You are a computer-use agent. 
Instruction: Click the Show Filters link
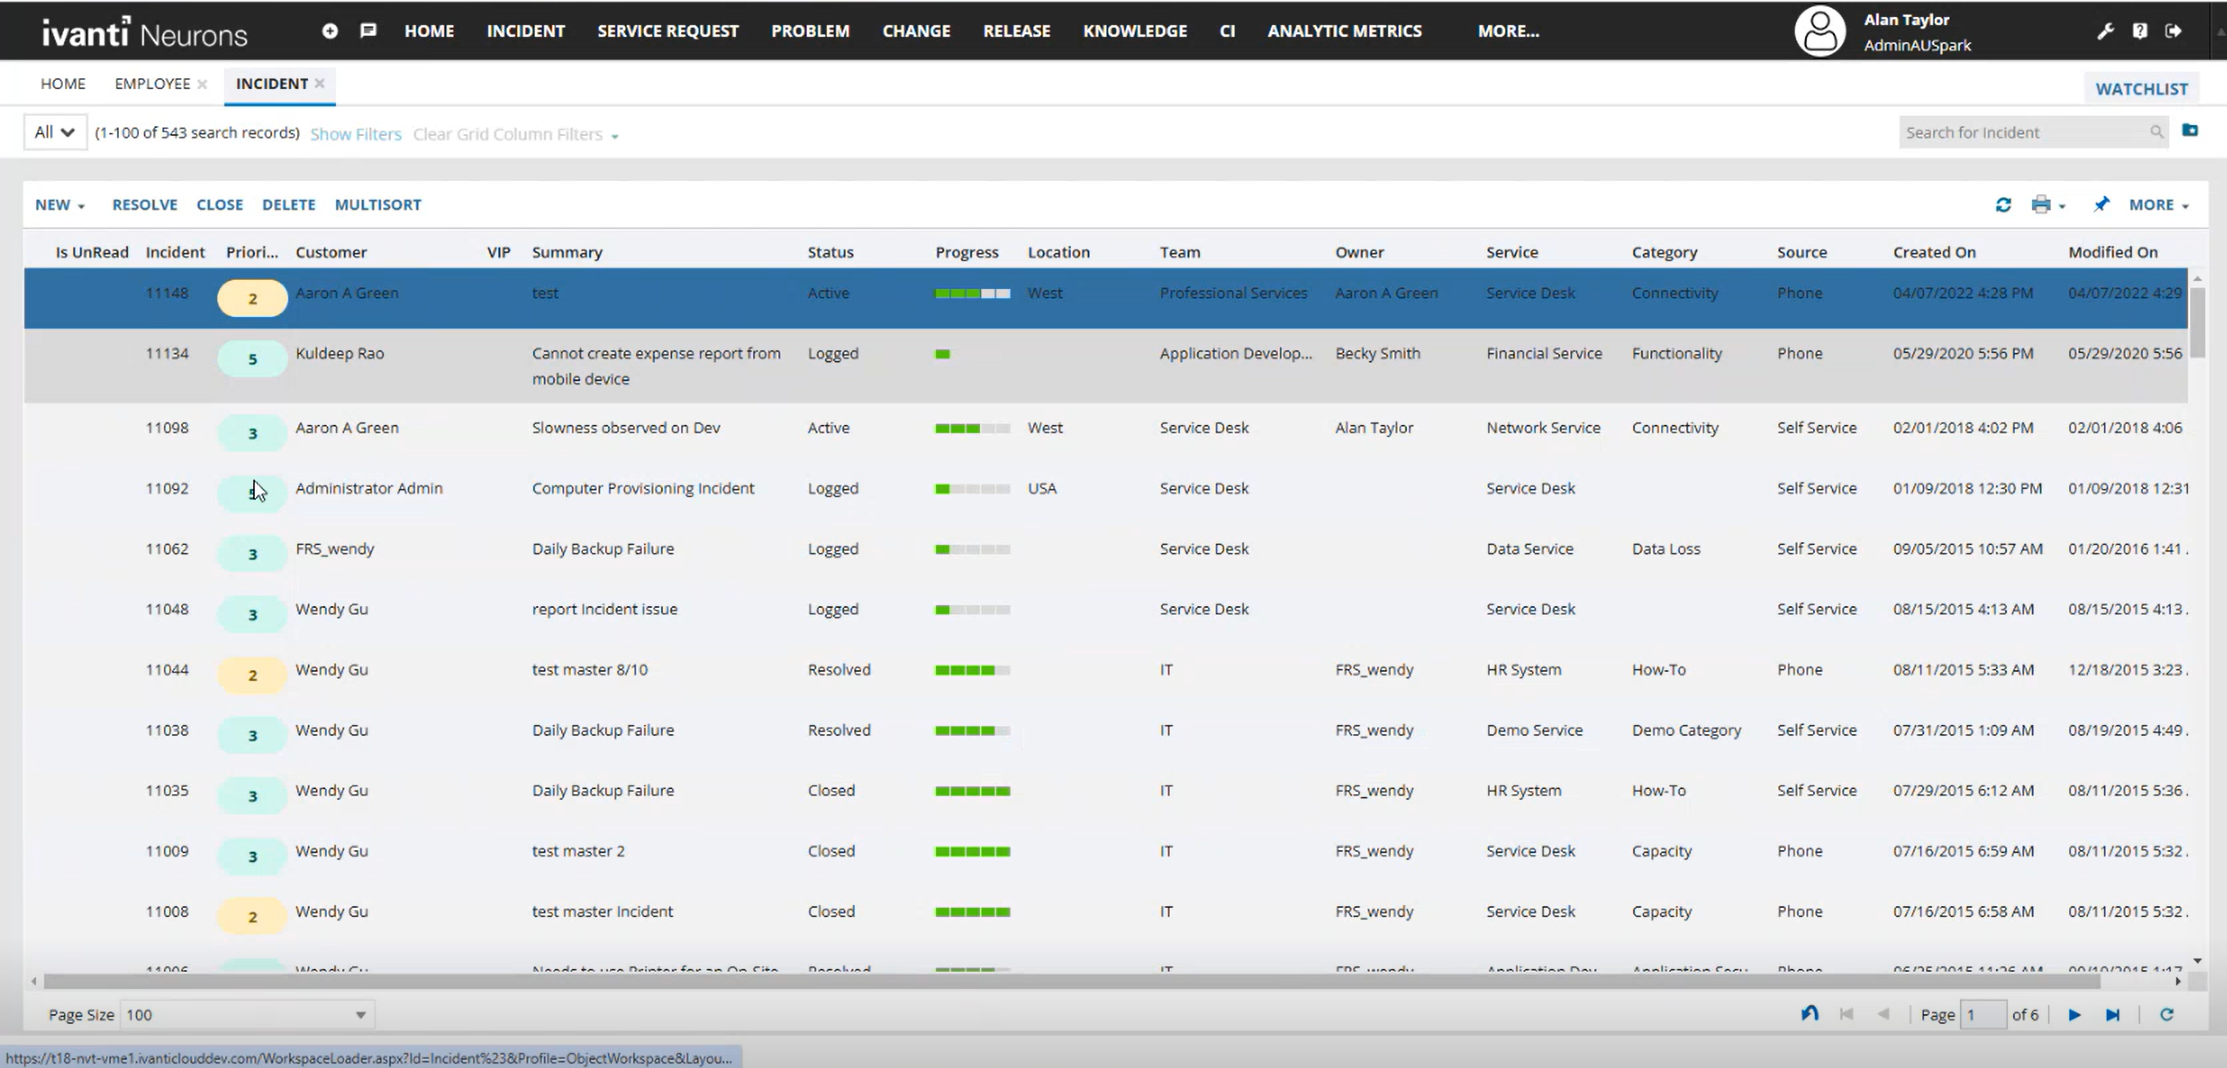coord(355,134)
